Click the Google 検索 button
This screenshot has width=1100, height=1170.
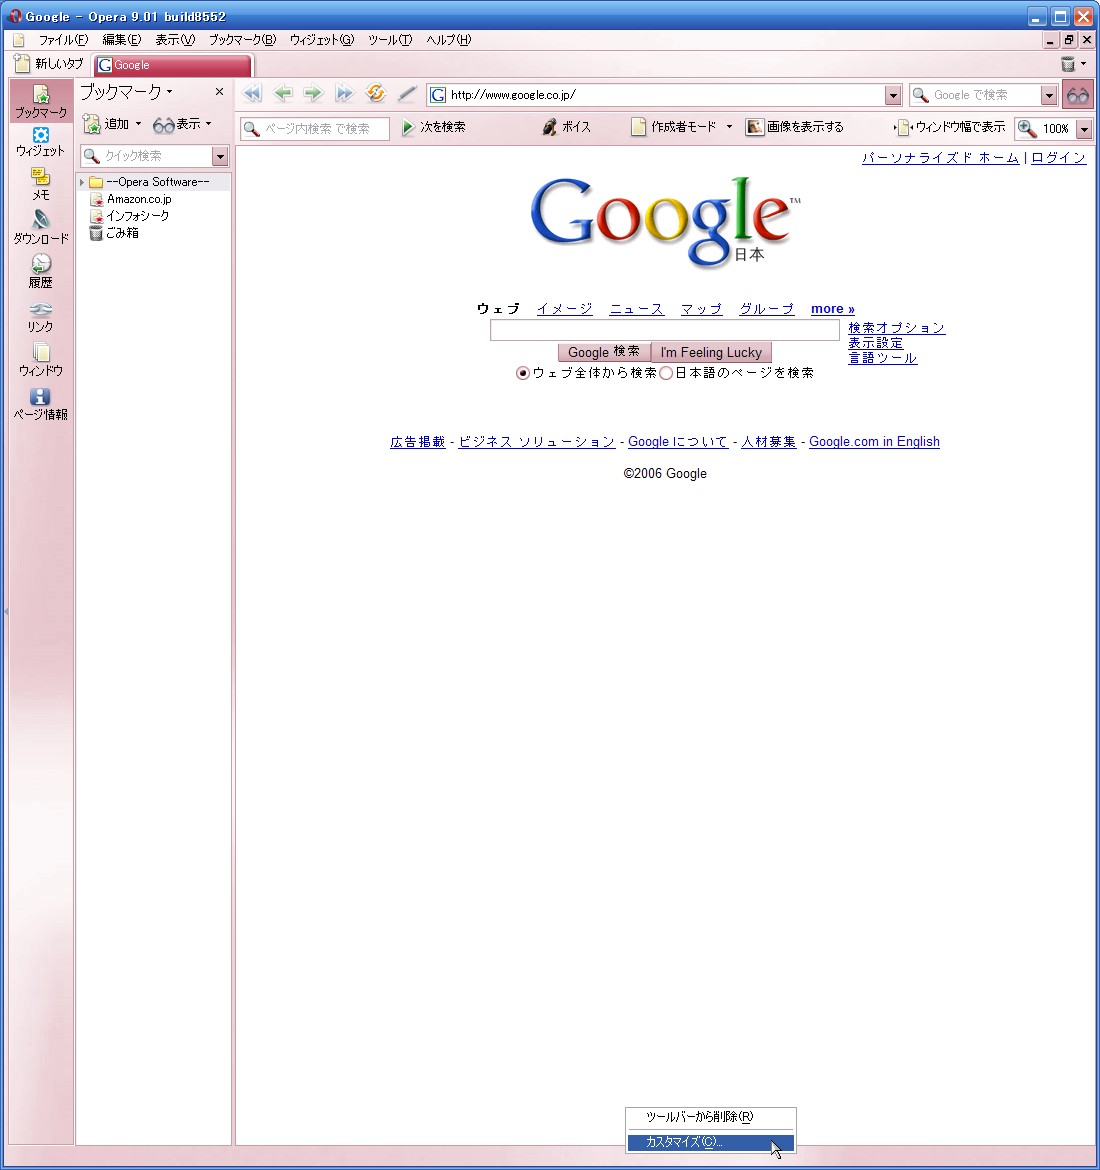(x=604, y=352)
